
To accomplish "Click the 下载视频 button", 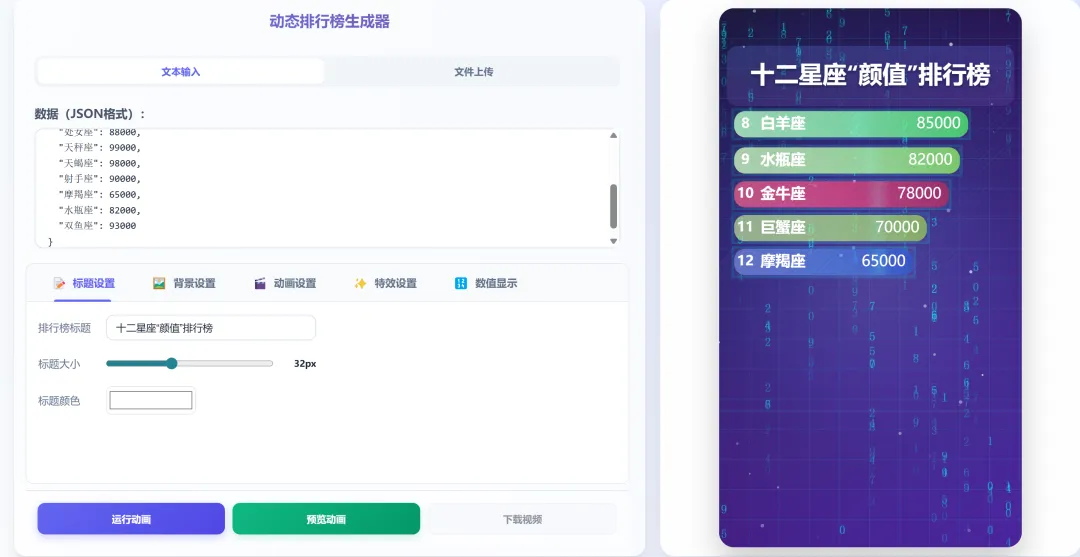I will tap(522, 519).
